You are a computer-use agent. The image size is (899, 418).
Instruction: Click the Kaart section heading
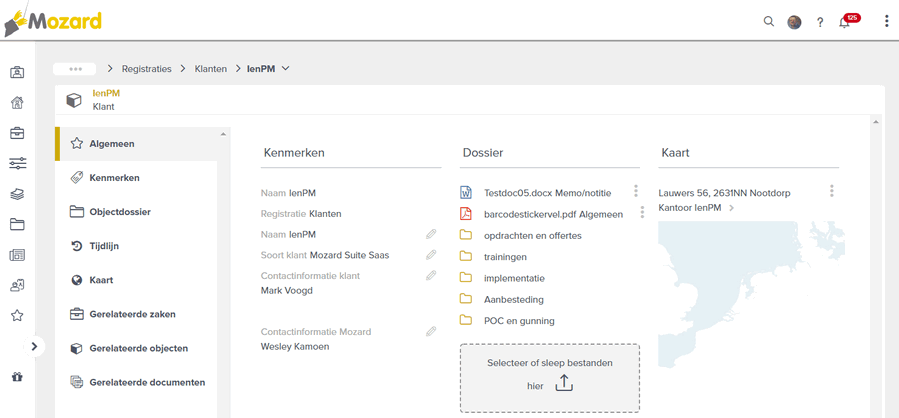[x=675, y=153]
